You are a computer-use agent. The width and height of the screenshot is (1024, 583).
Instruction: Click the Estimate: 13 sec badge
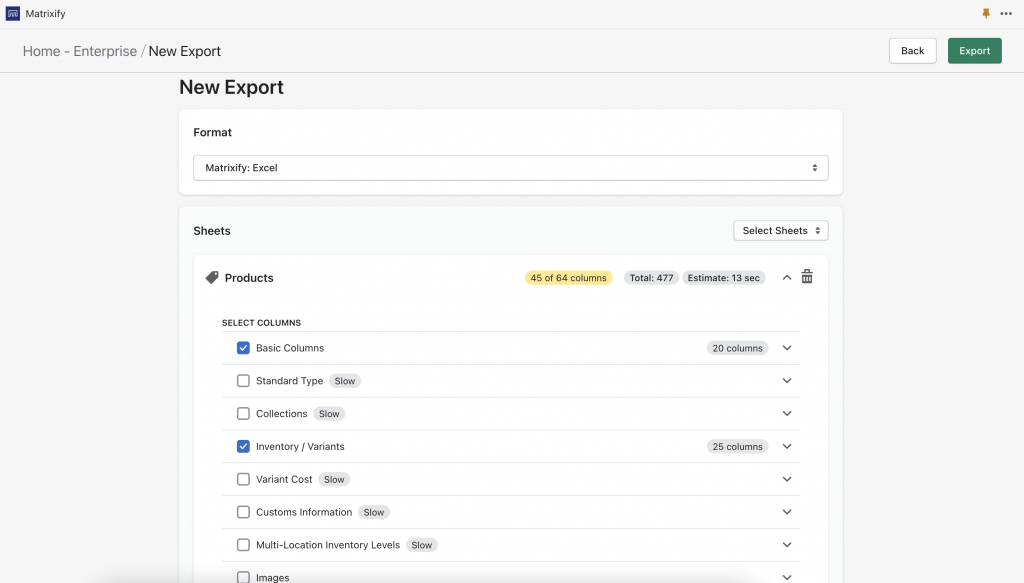pos(723,277)
